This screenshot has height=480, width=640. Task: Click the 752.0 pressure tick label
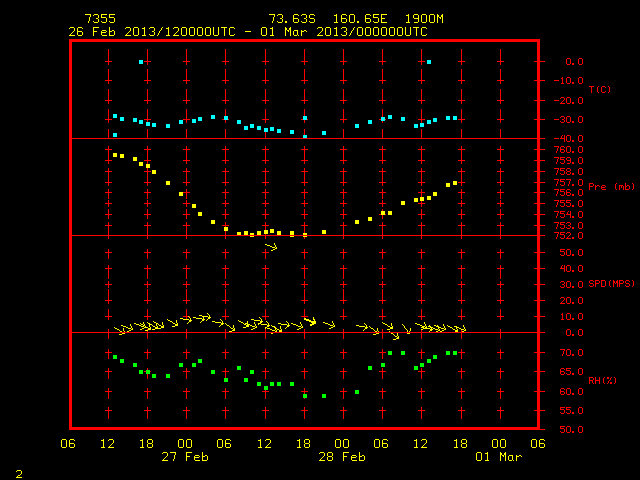(x=569, y=236)
